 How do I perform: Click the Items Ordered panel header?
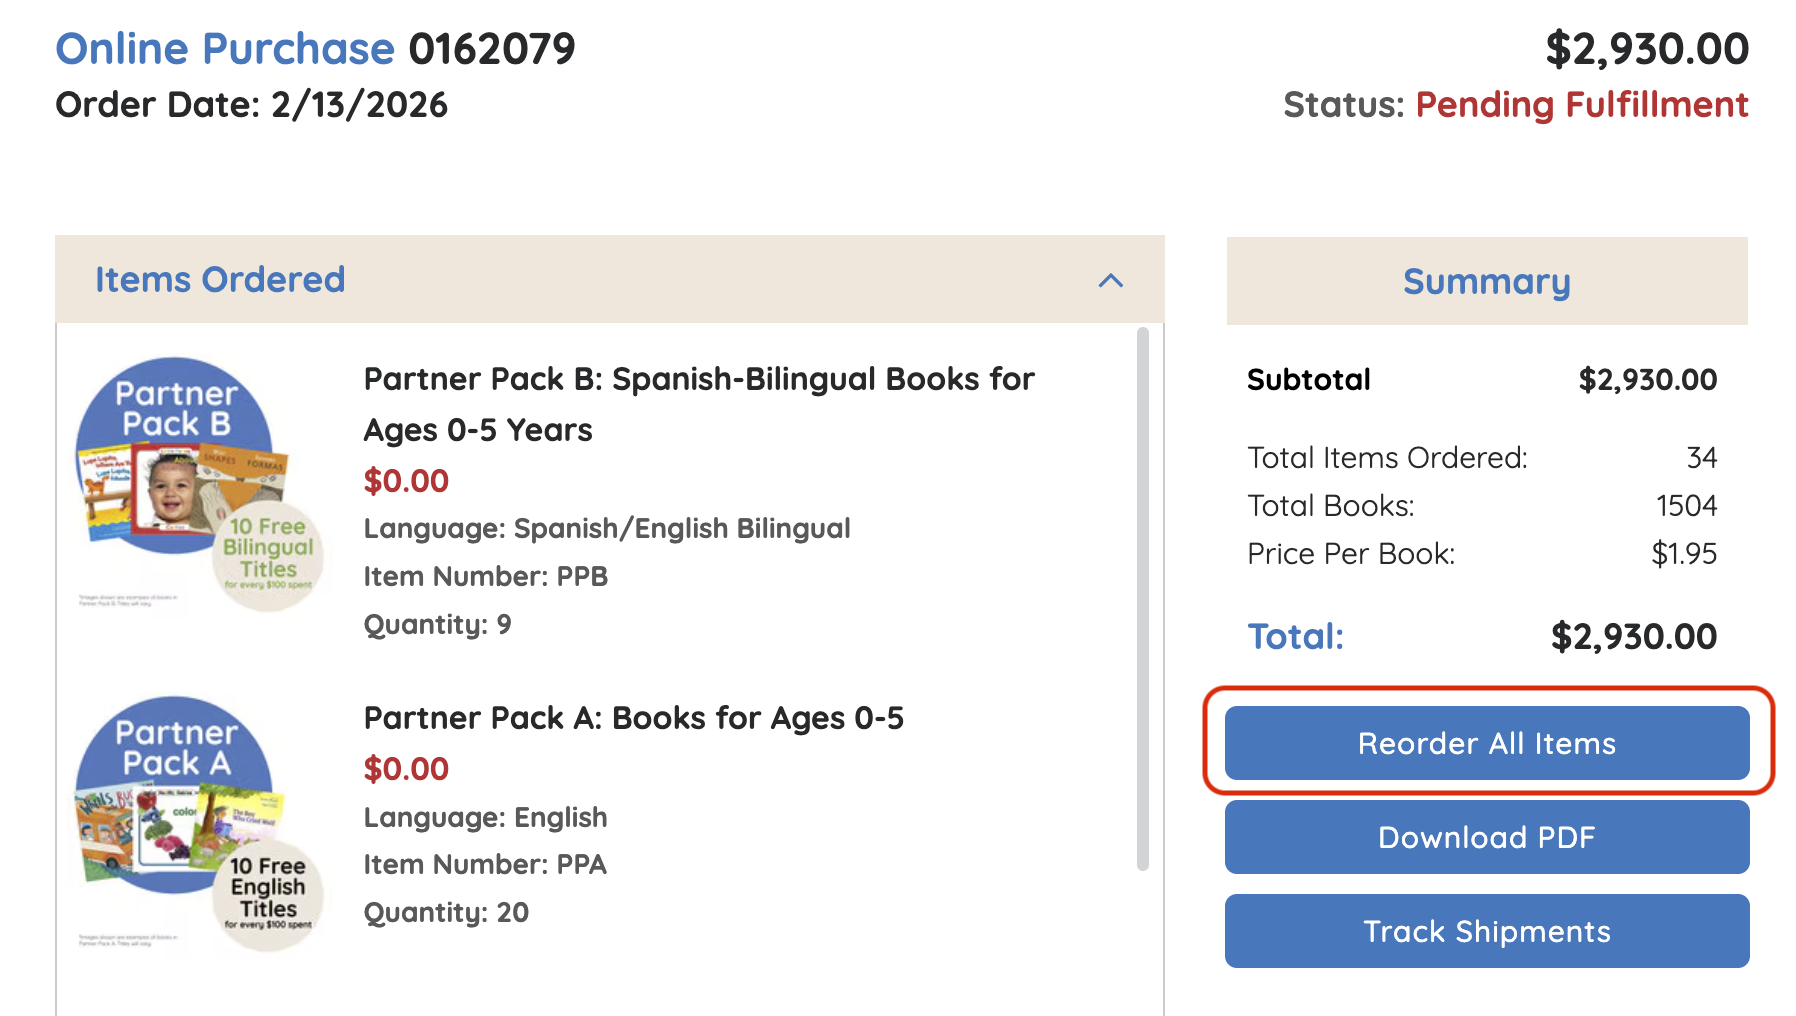pos(220,280)
